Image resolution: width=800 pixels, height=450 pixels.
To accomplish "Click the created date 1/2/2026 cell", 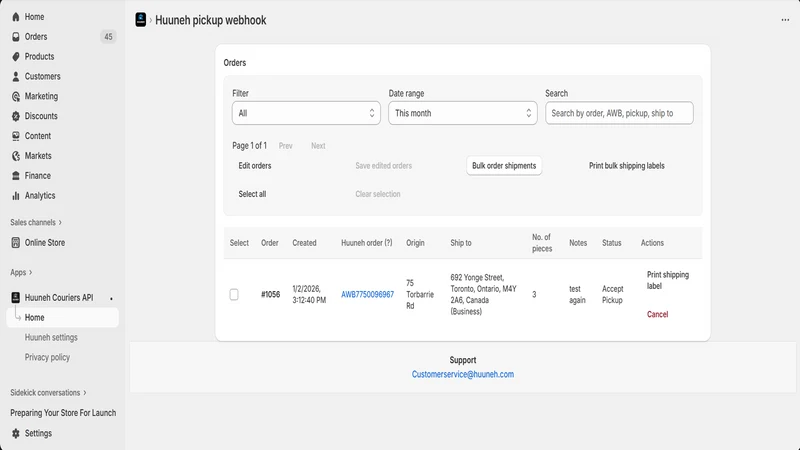I will click(x=309, y=294).
